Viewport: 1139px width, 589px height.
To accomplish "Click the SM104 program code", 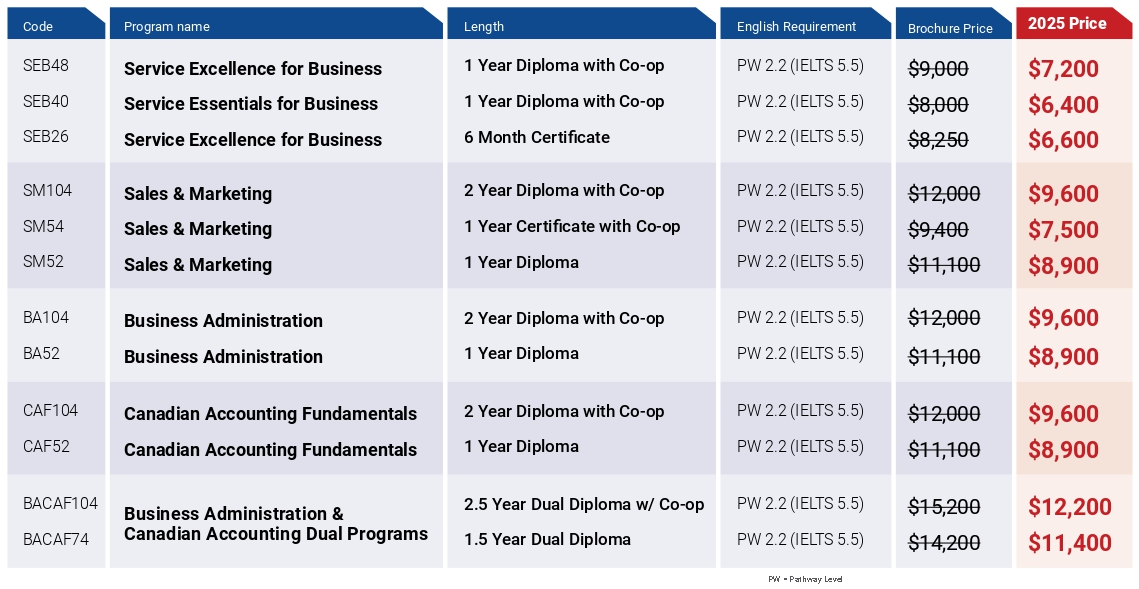I will (48, 191).
